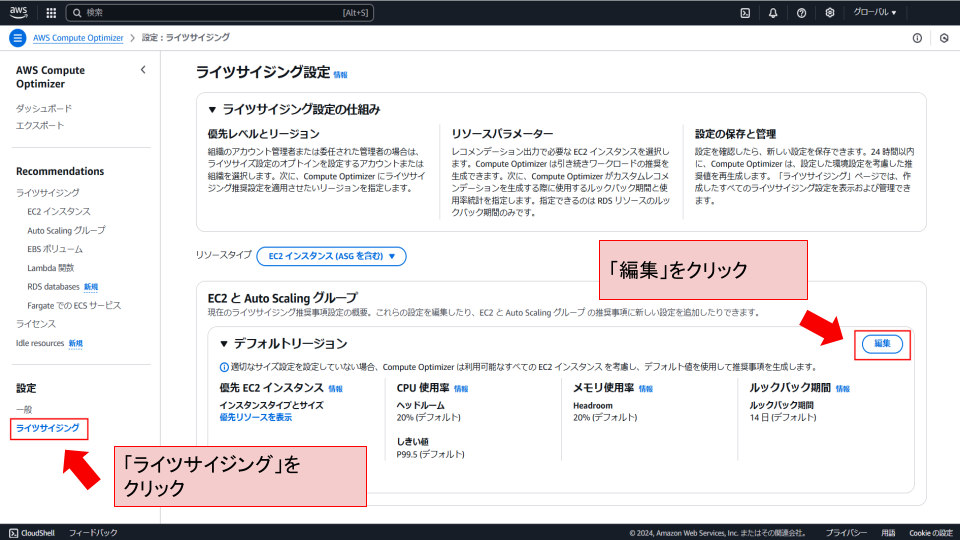Open the settings gear icon

(830, 13)
